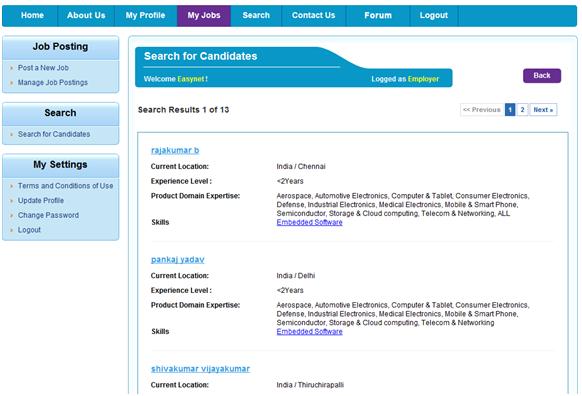Click Update Profile in My Settings

tap(41, 200)
